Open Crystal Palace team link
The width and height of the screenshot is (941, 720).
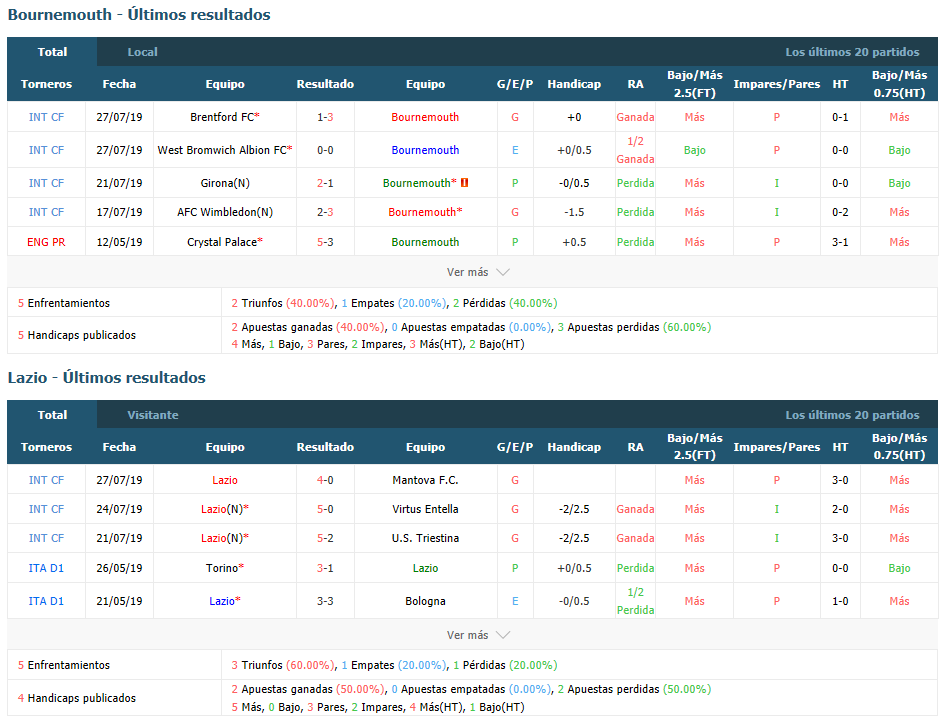pos(224,242)
